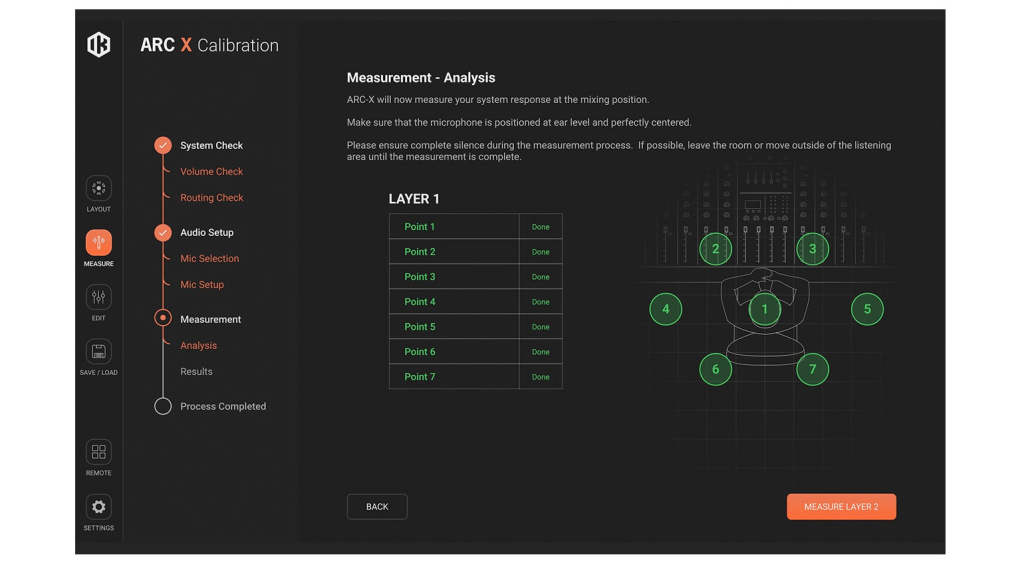Select the Measure sidebar icon
The image size is (1024, 565).
[x=99, y=243]
